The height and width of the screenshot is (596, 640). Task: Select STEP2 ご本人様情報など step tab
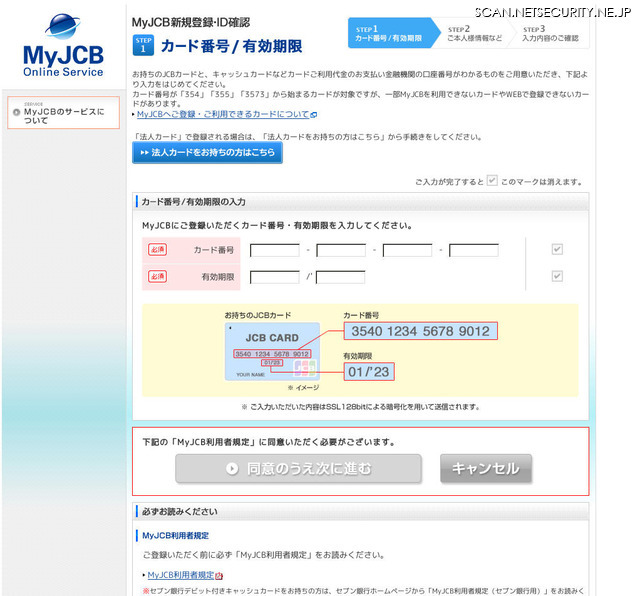tap(475, 33)
